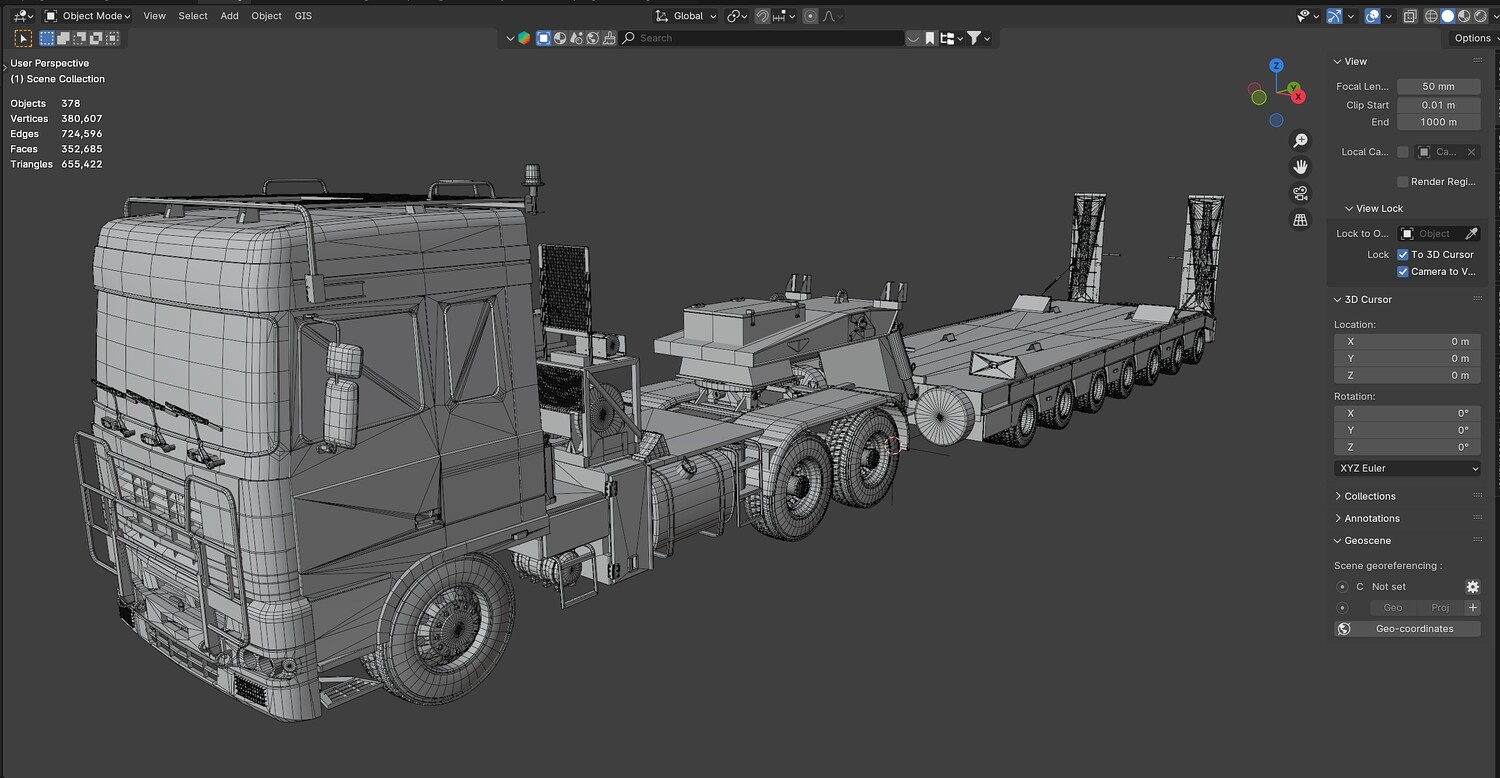Choose the extend selection mode icon
The width and height of the screenshot is (1500, 778).
63,38
